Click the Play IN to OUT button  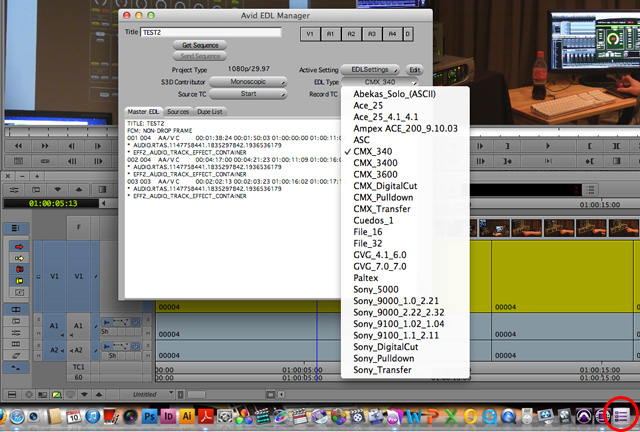point(548,161)
